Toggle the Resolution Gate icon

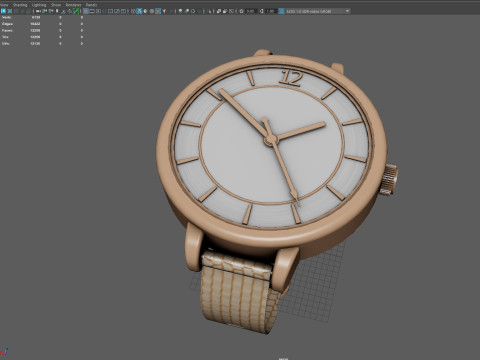(x=98, y=11)
